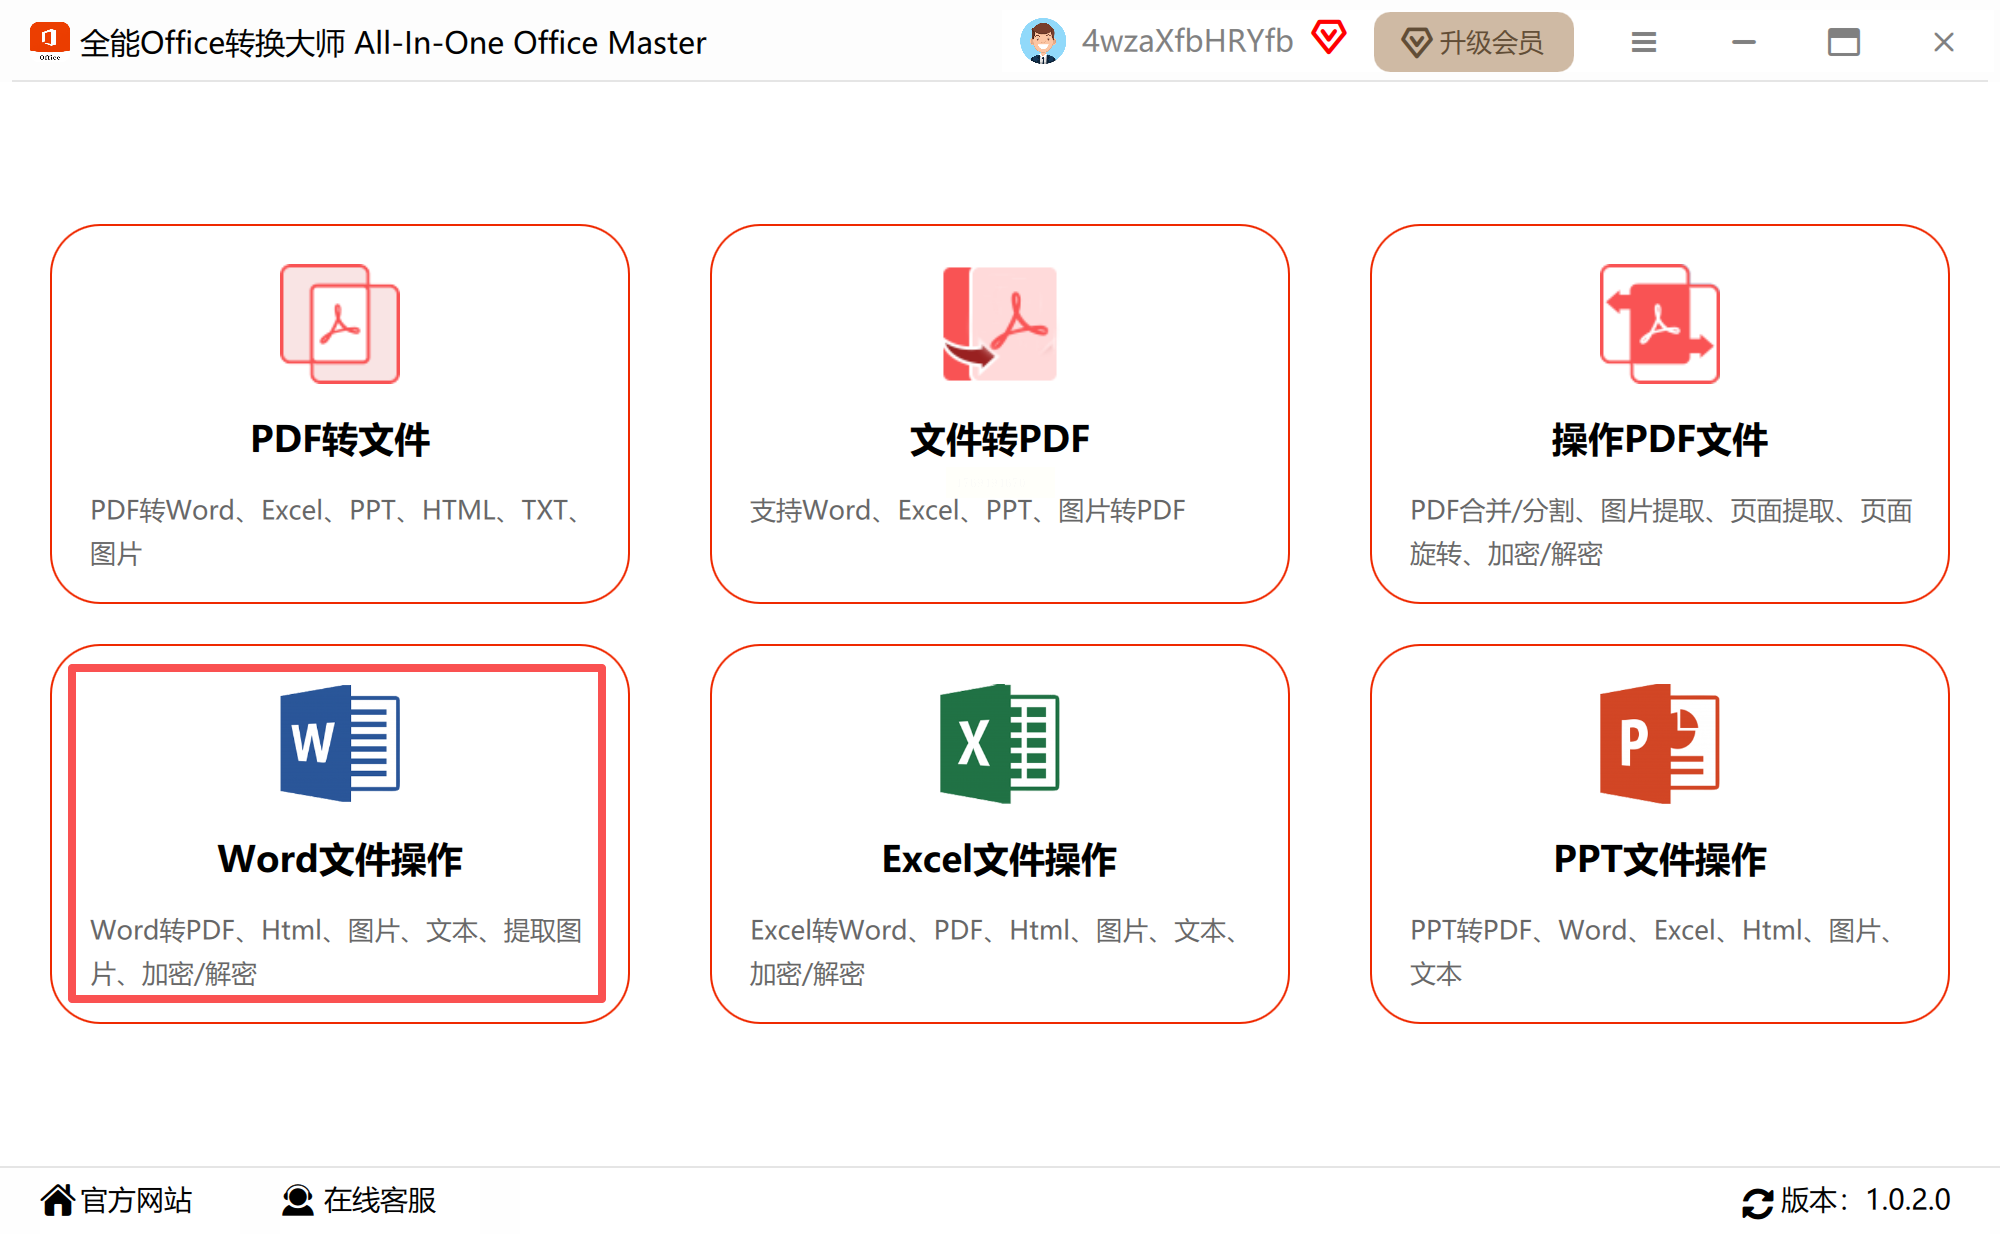This screenshot has height=1234, width=2000.
Task: Open the Excel文件操作 card title
Action: [999, 859]
